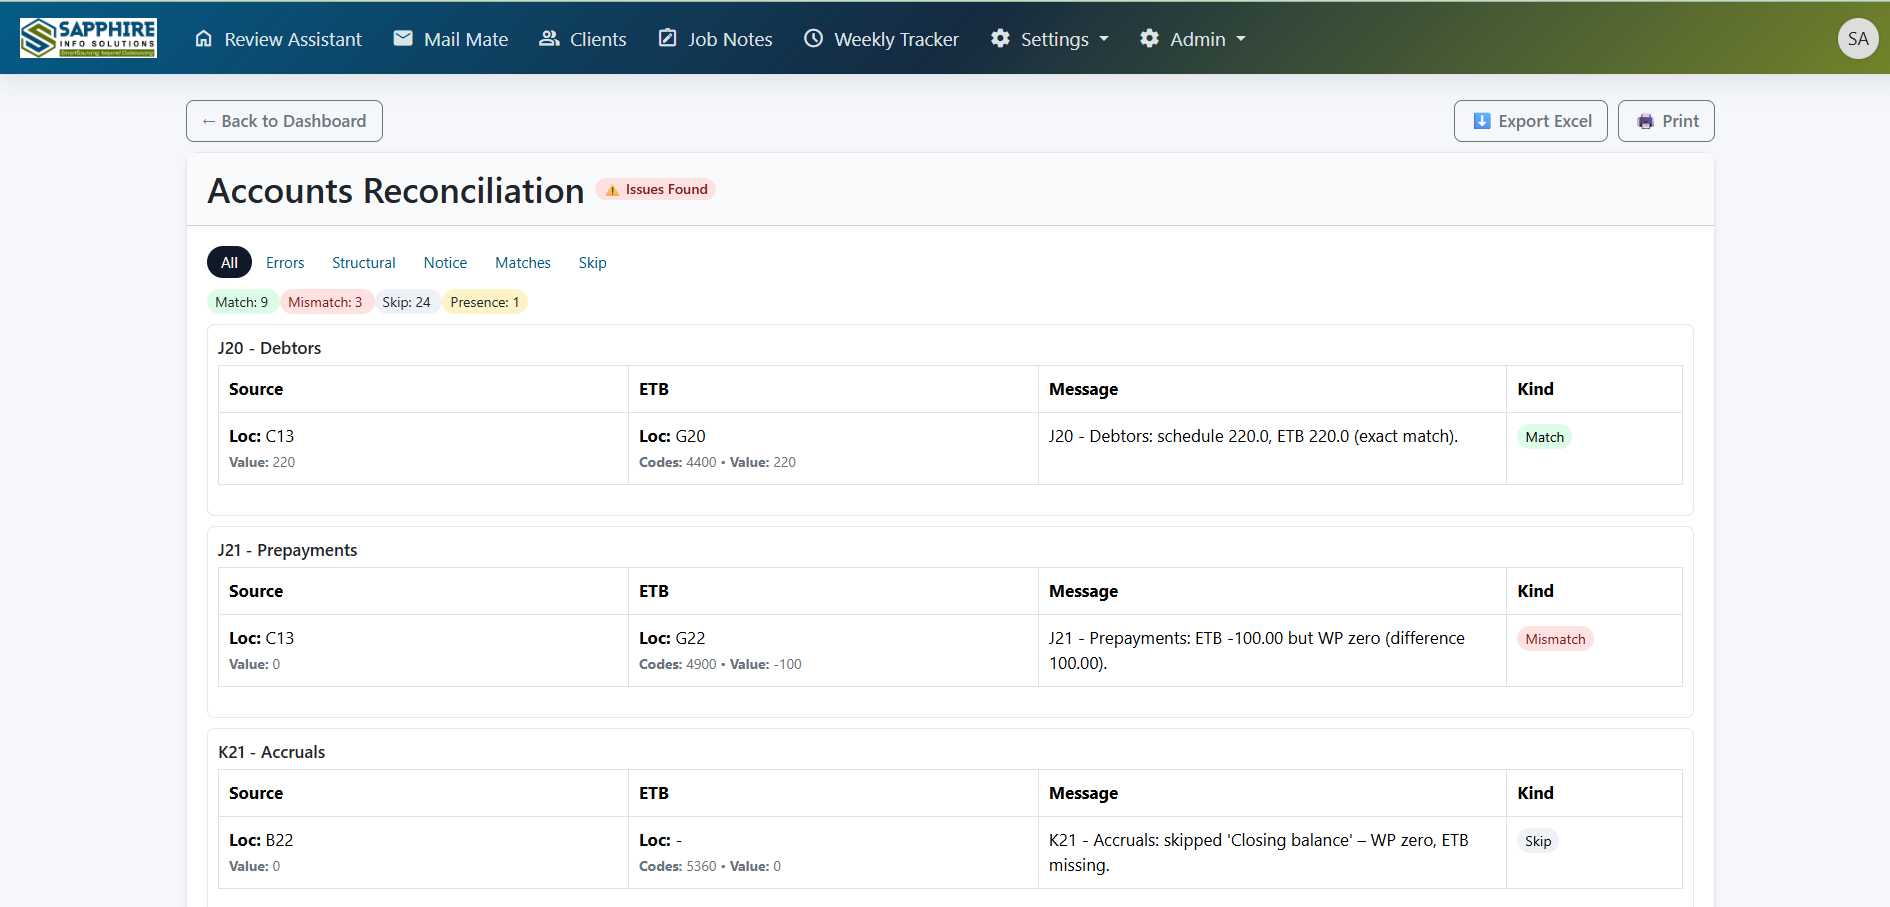The image size is (1890, 907).
Task: Go back to Dashboard
Action: click(284, 121)
